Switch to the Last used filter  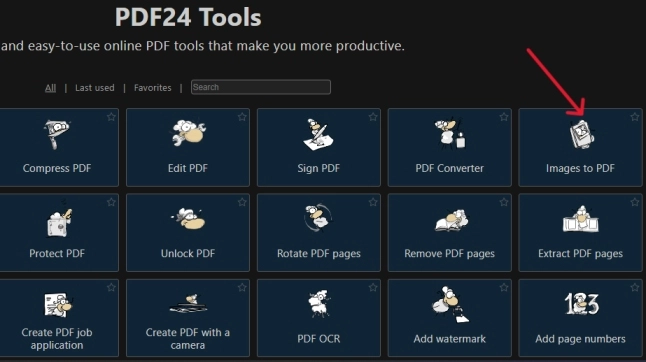(95, 88)
